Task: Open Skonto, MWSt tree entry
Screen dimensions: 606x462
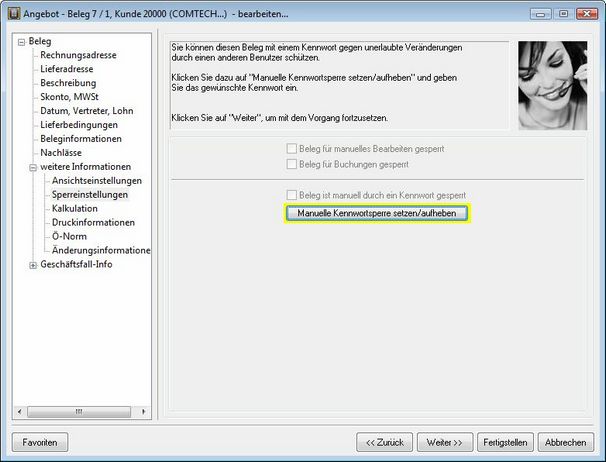Action: (x=73, y=96)
